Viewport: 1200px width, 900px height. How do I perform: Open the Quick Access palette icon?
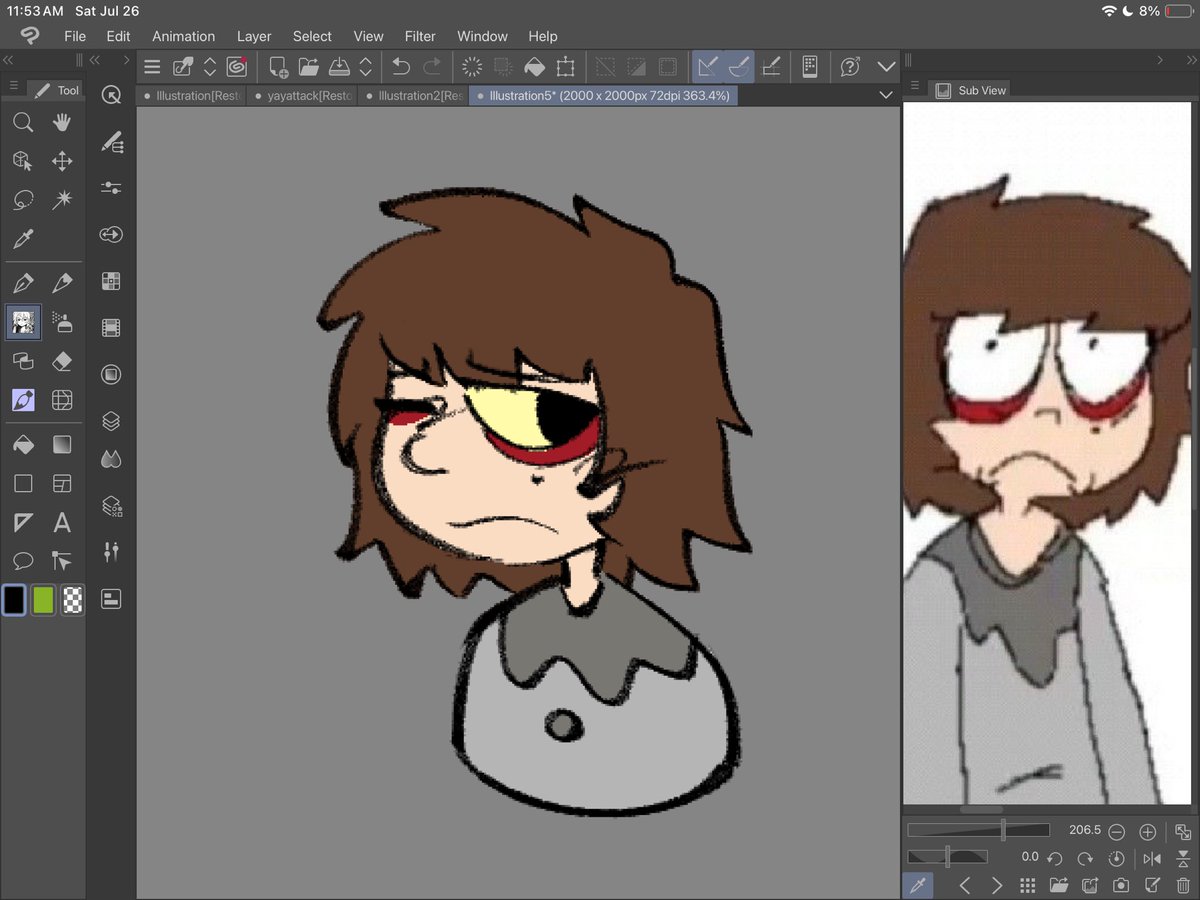point(111,94)
